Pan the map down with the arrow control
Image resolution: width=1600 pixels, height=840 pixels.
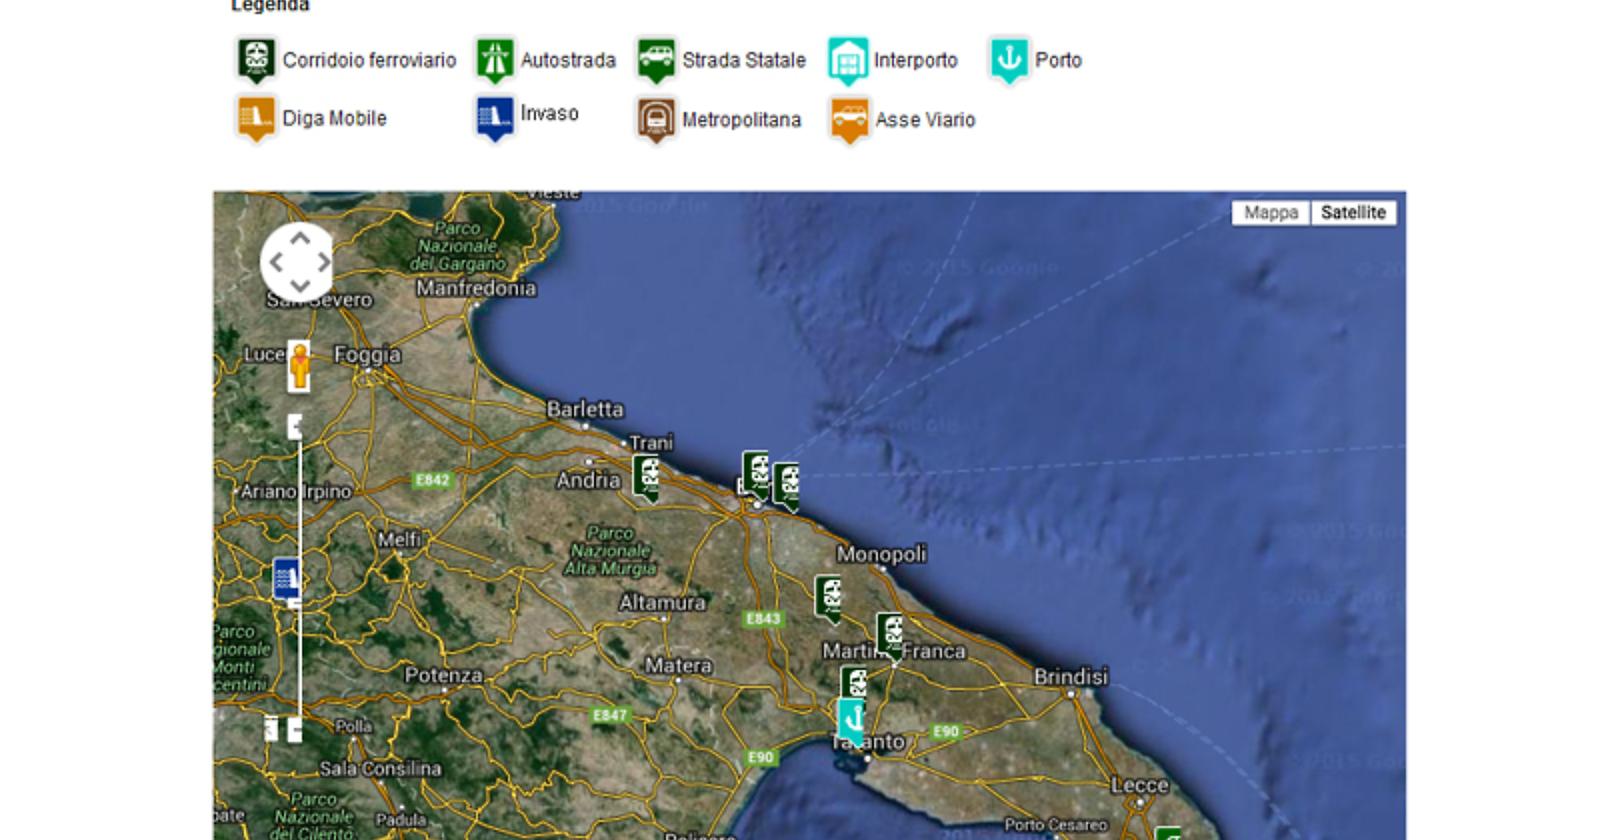pos(299,286)
